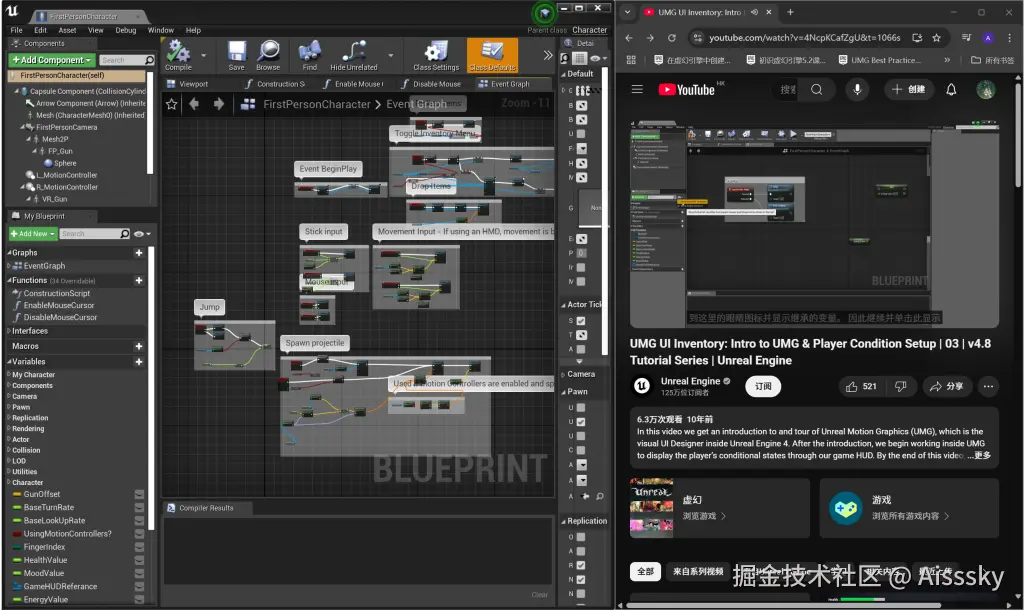
Task: Toggle GameHUDReferance variable visibility
Action: point(139,586)
